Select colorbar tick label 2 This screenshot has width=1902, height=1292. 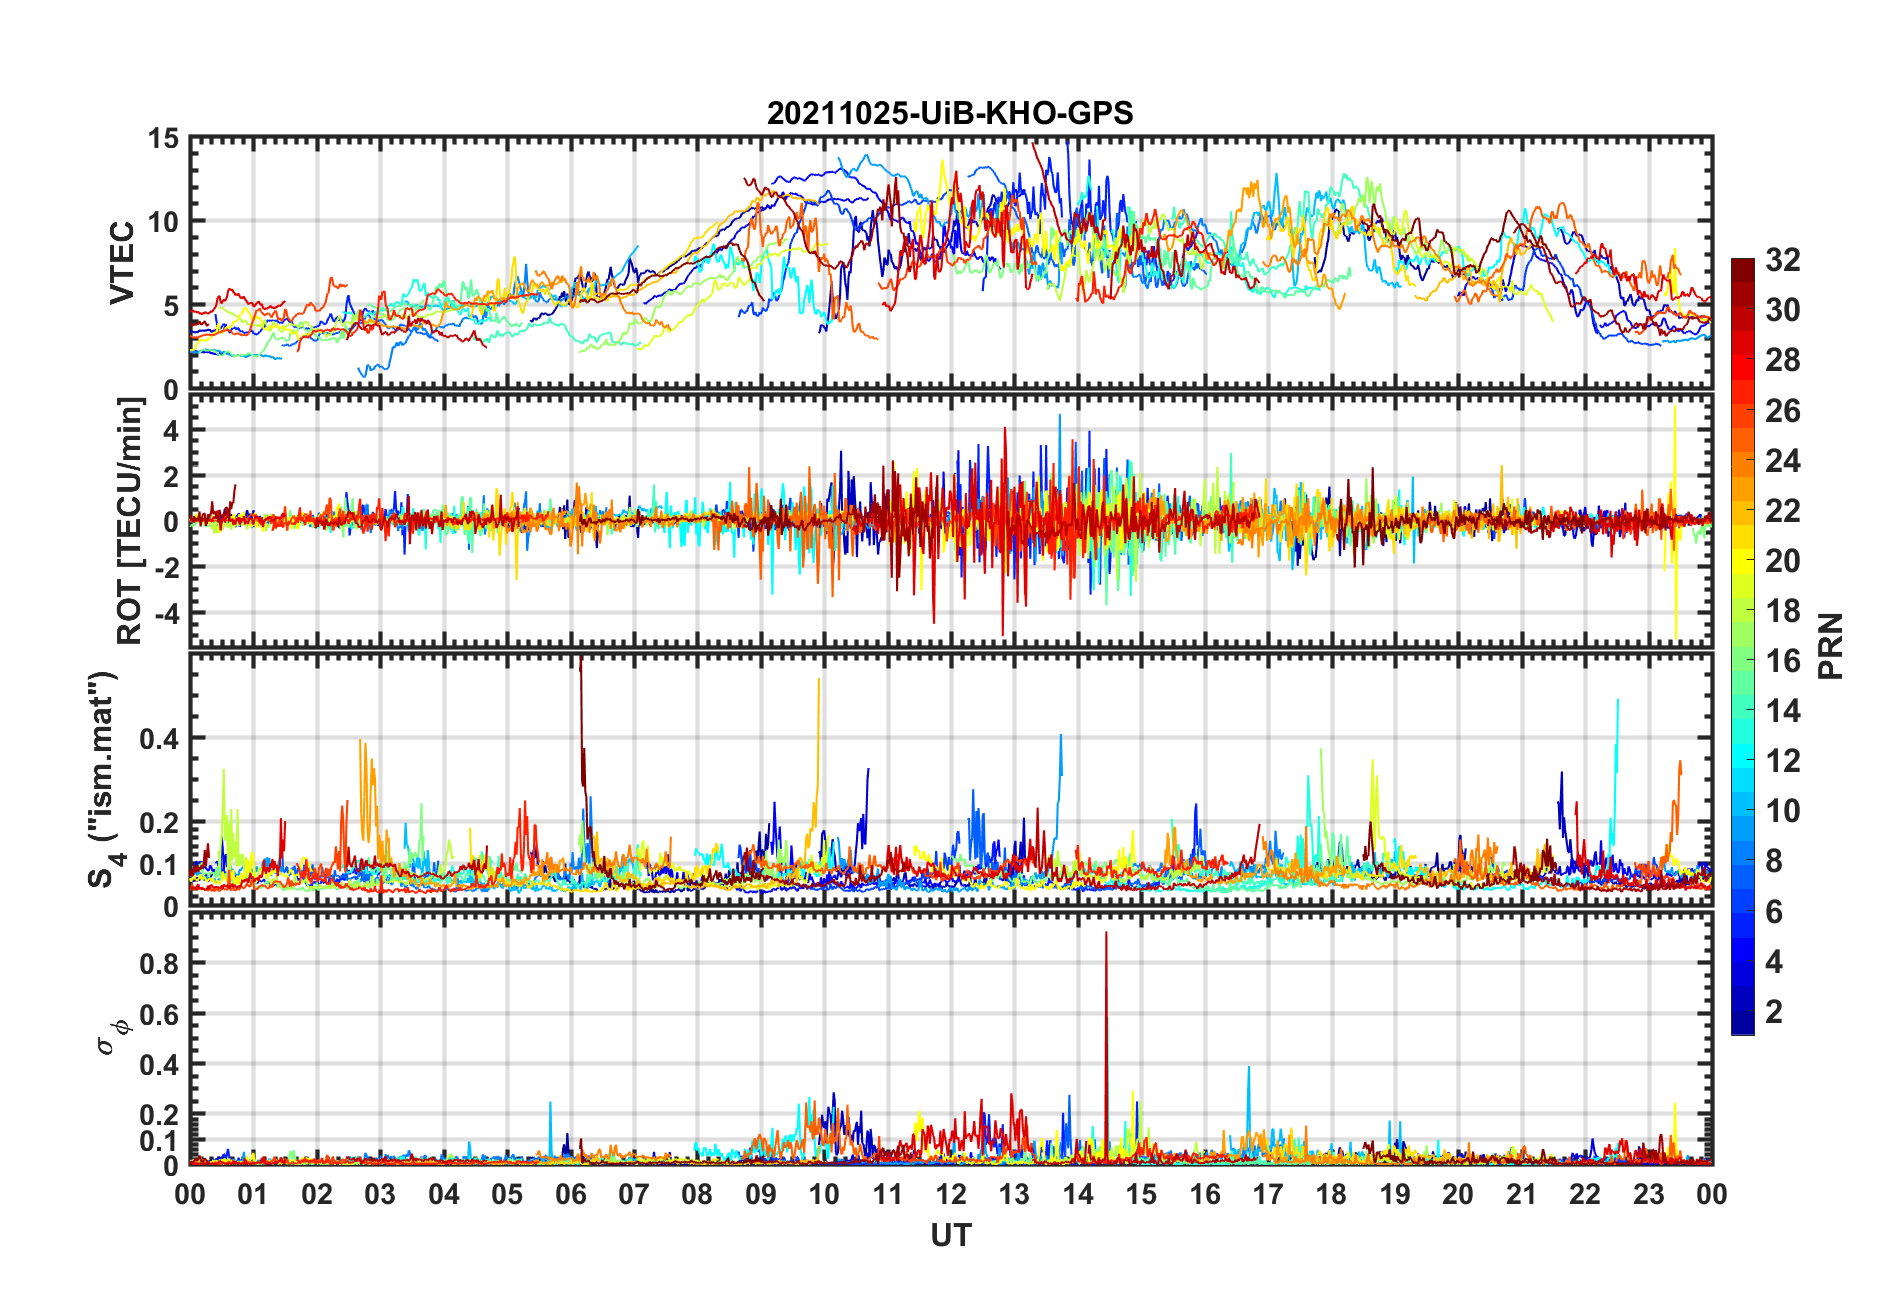point(1774,1011)
